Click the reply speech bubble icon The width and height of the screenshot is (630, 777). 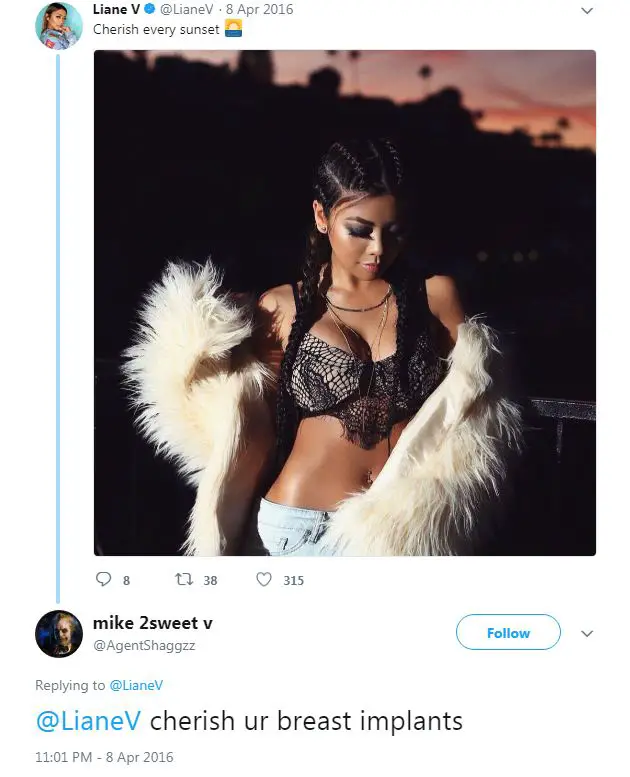103,579
